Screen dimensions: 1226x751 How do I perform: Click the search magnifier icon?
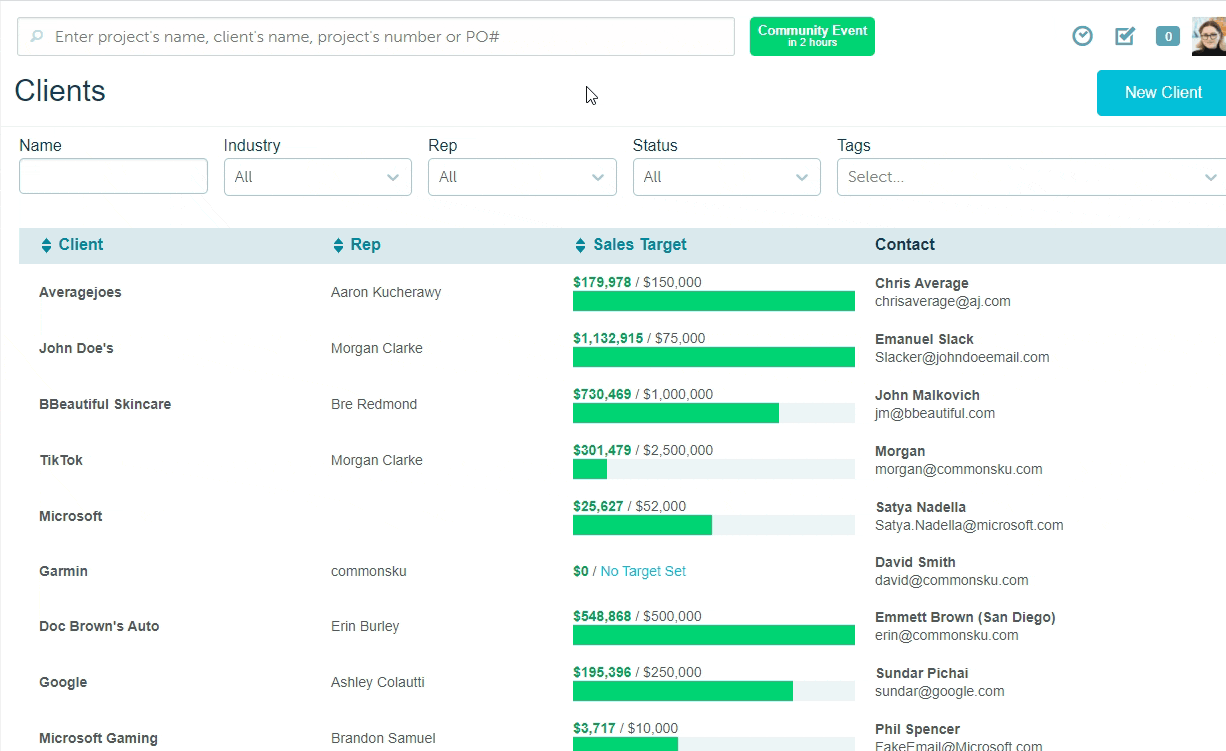point(37,37)
